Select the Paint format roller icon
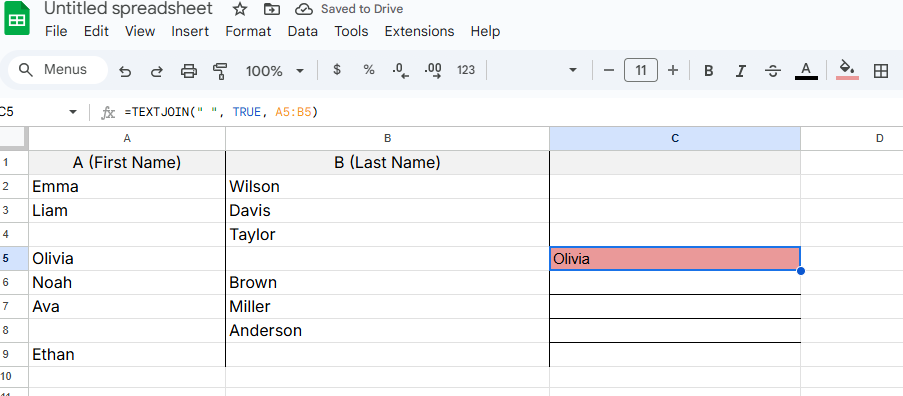This screenshot has height=396, width=903. (220, 71)
